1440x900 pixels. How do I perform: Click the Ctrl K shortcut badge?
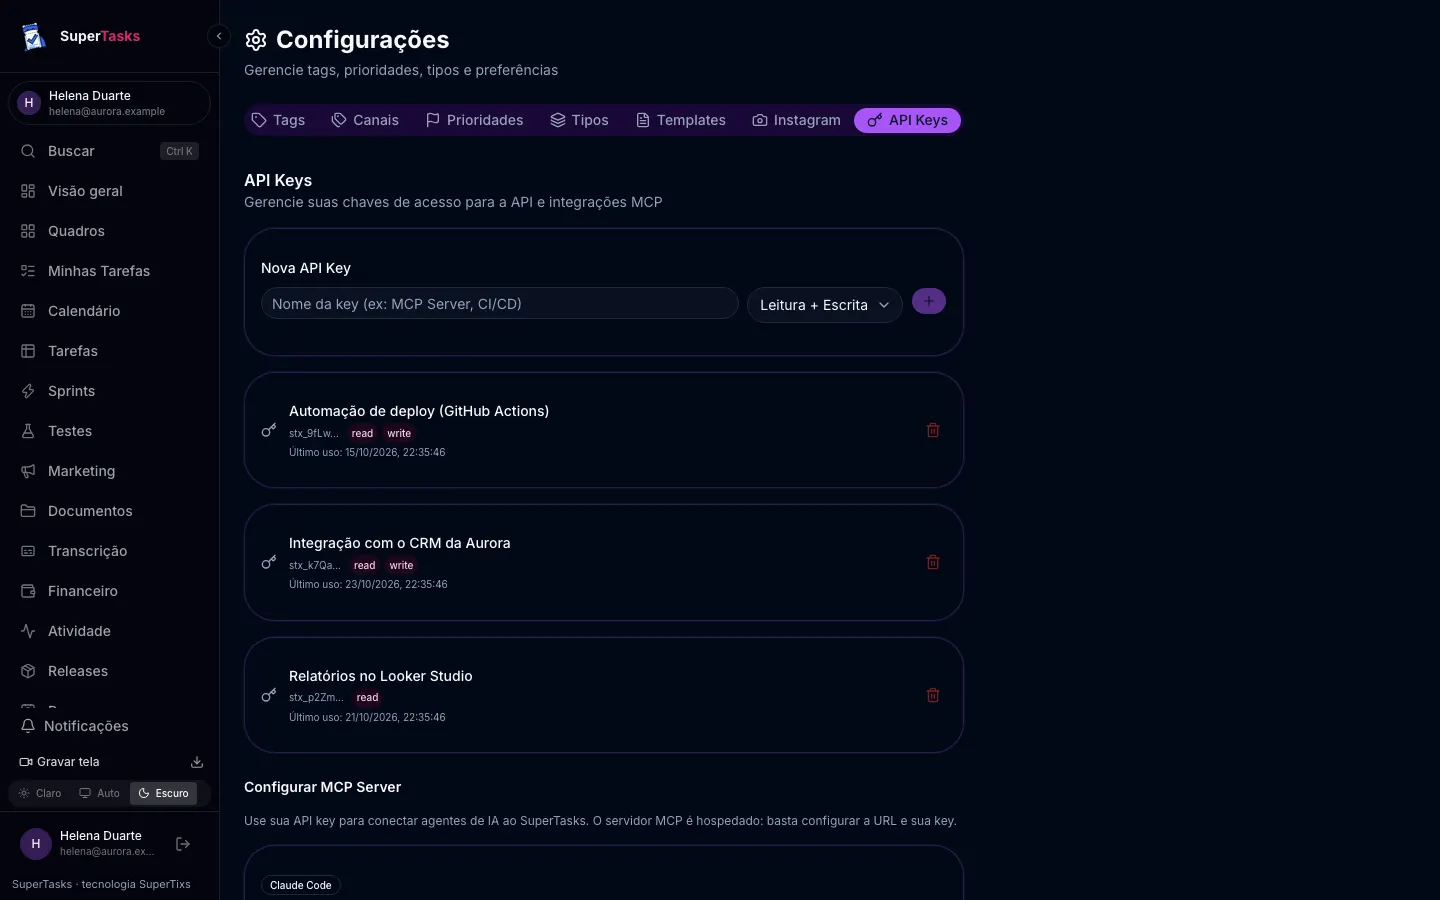click(x=180, y=151)
